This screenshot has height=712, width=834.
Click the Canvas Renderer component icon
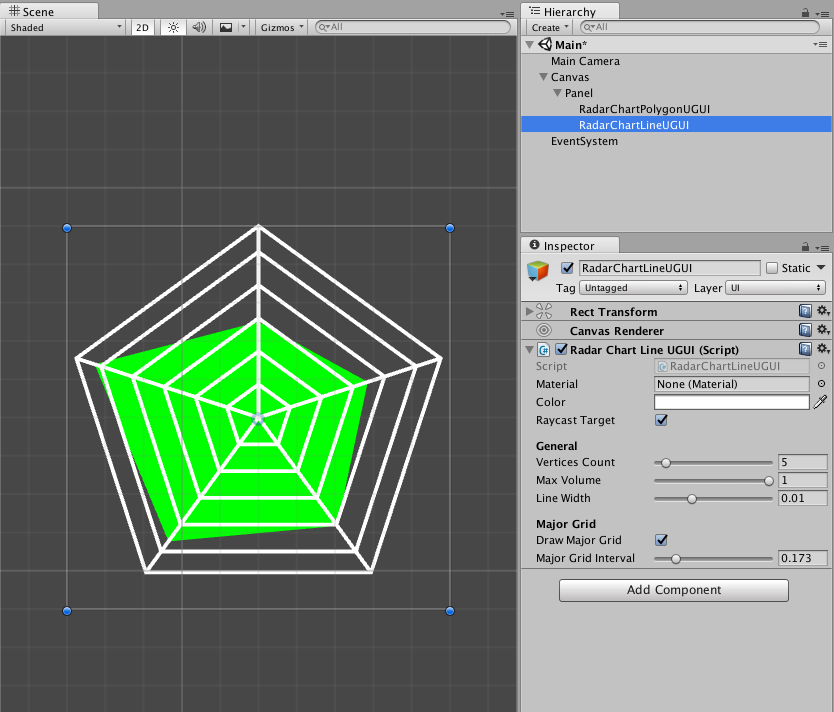[x=544, y=330]
